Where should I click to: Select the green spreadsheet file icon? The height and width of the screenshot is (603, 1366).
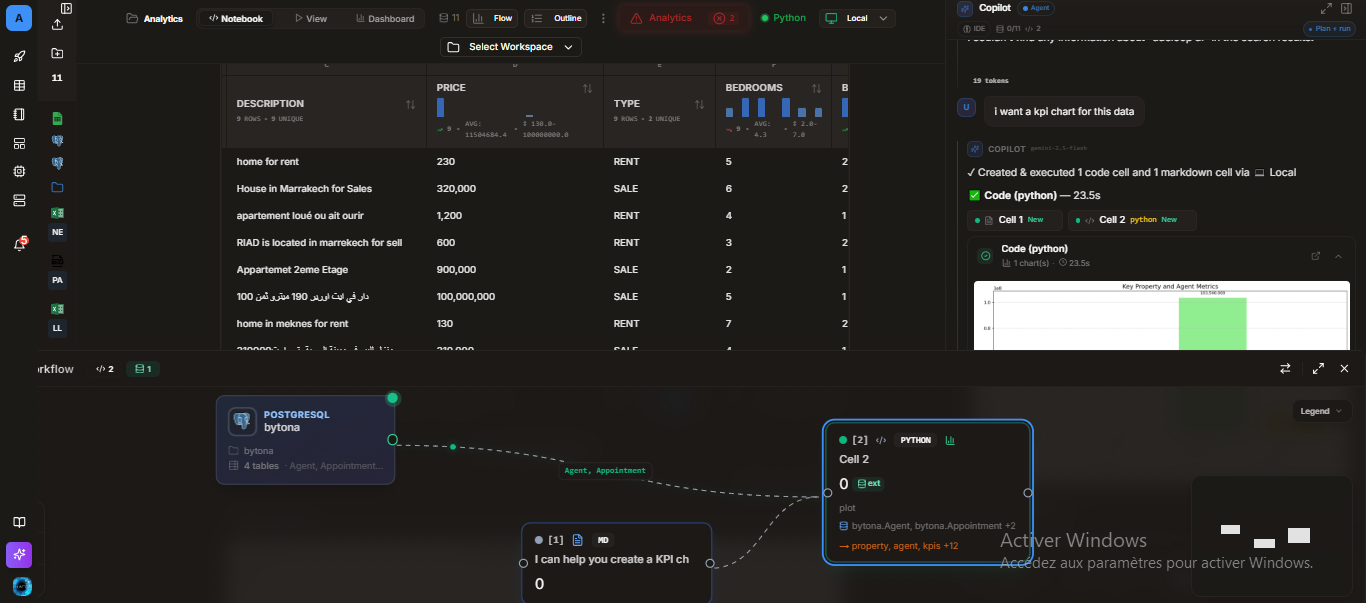[57, 118]
